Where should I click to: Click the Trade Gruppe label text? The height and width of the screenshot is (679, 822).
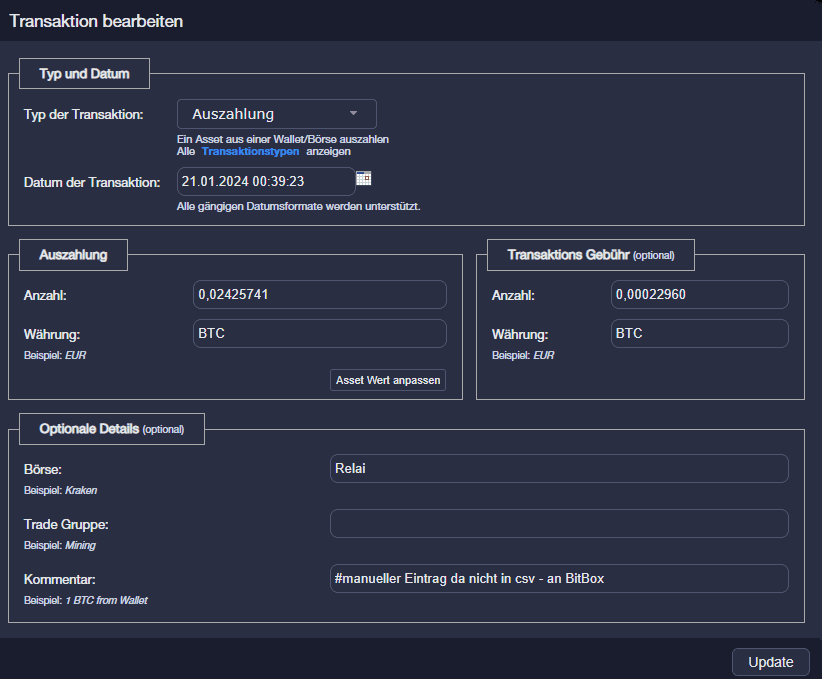point(66,524)
